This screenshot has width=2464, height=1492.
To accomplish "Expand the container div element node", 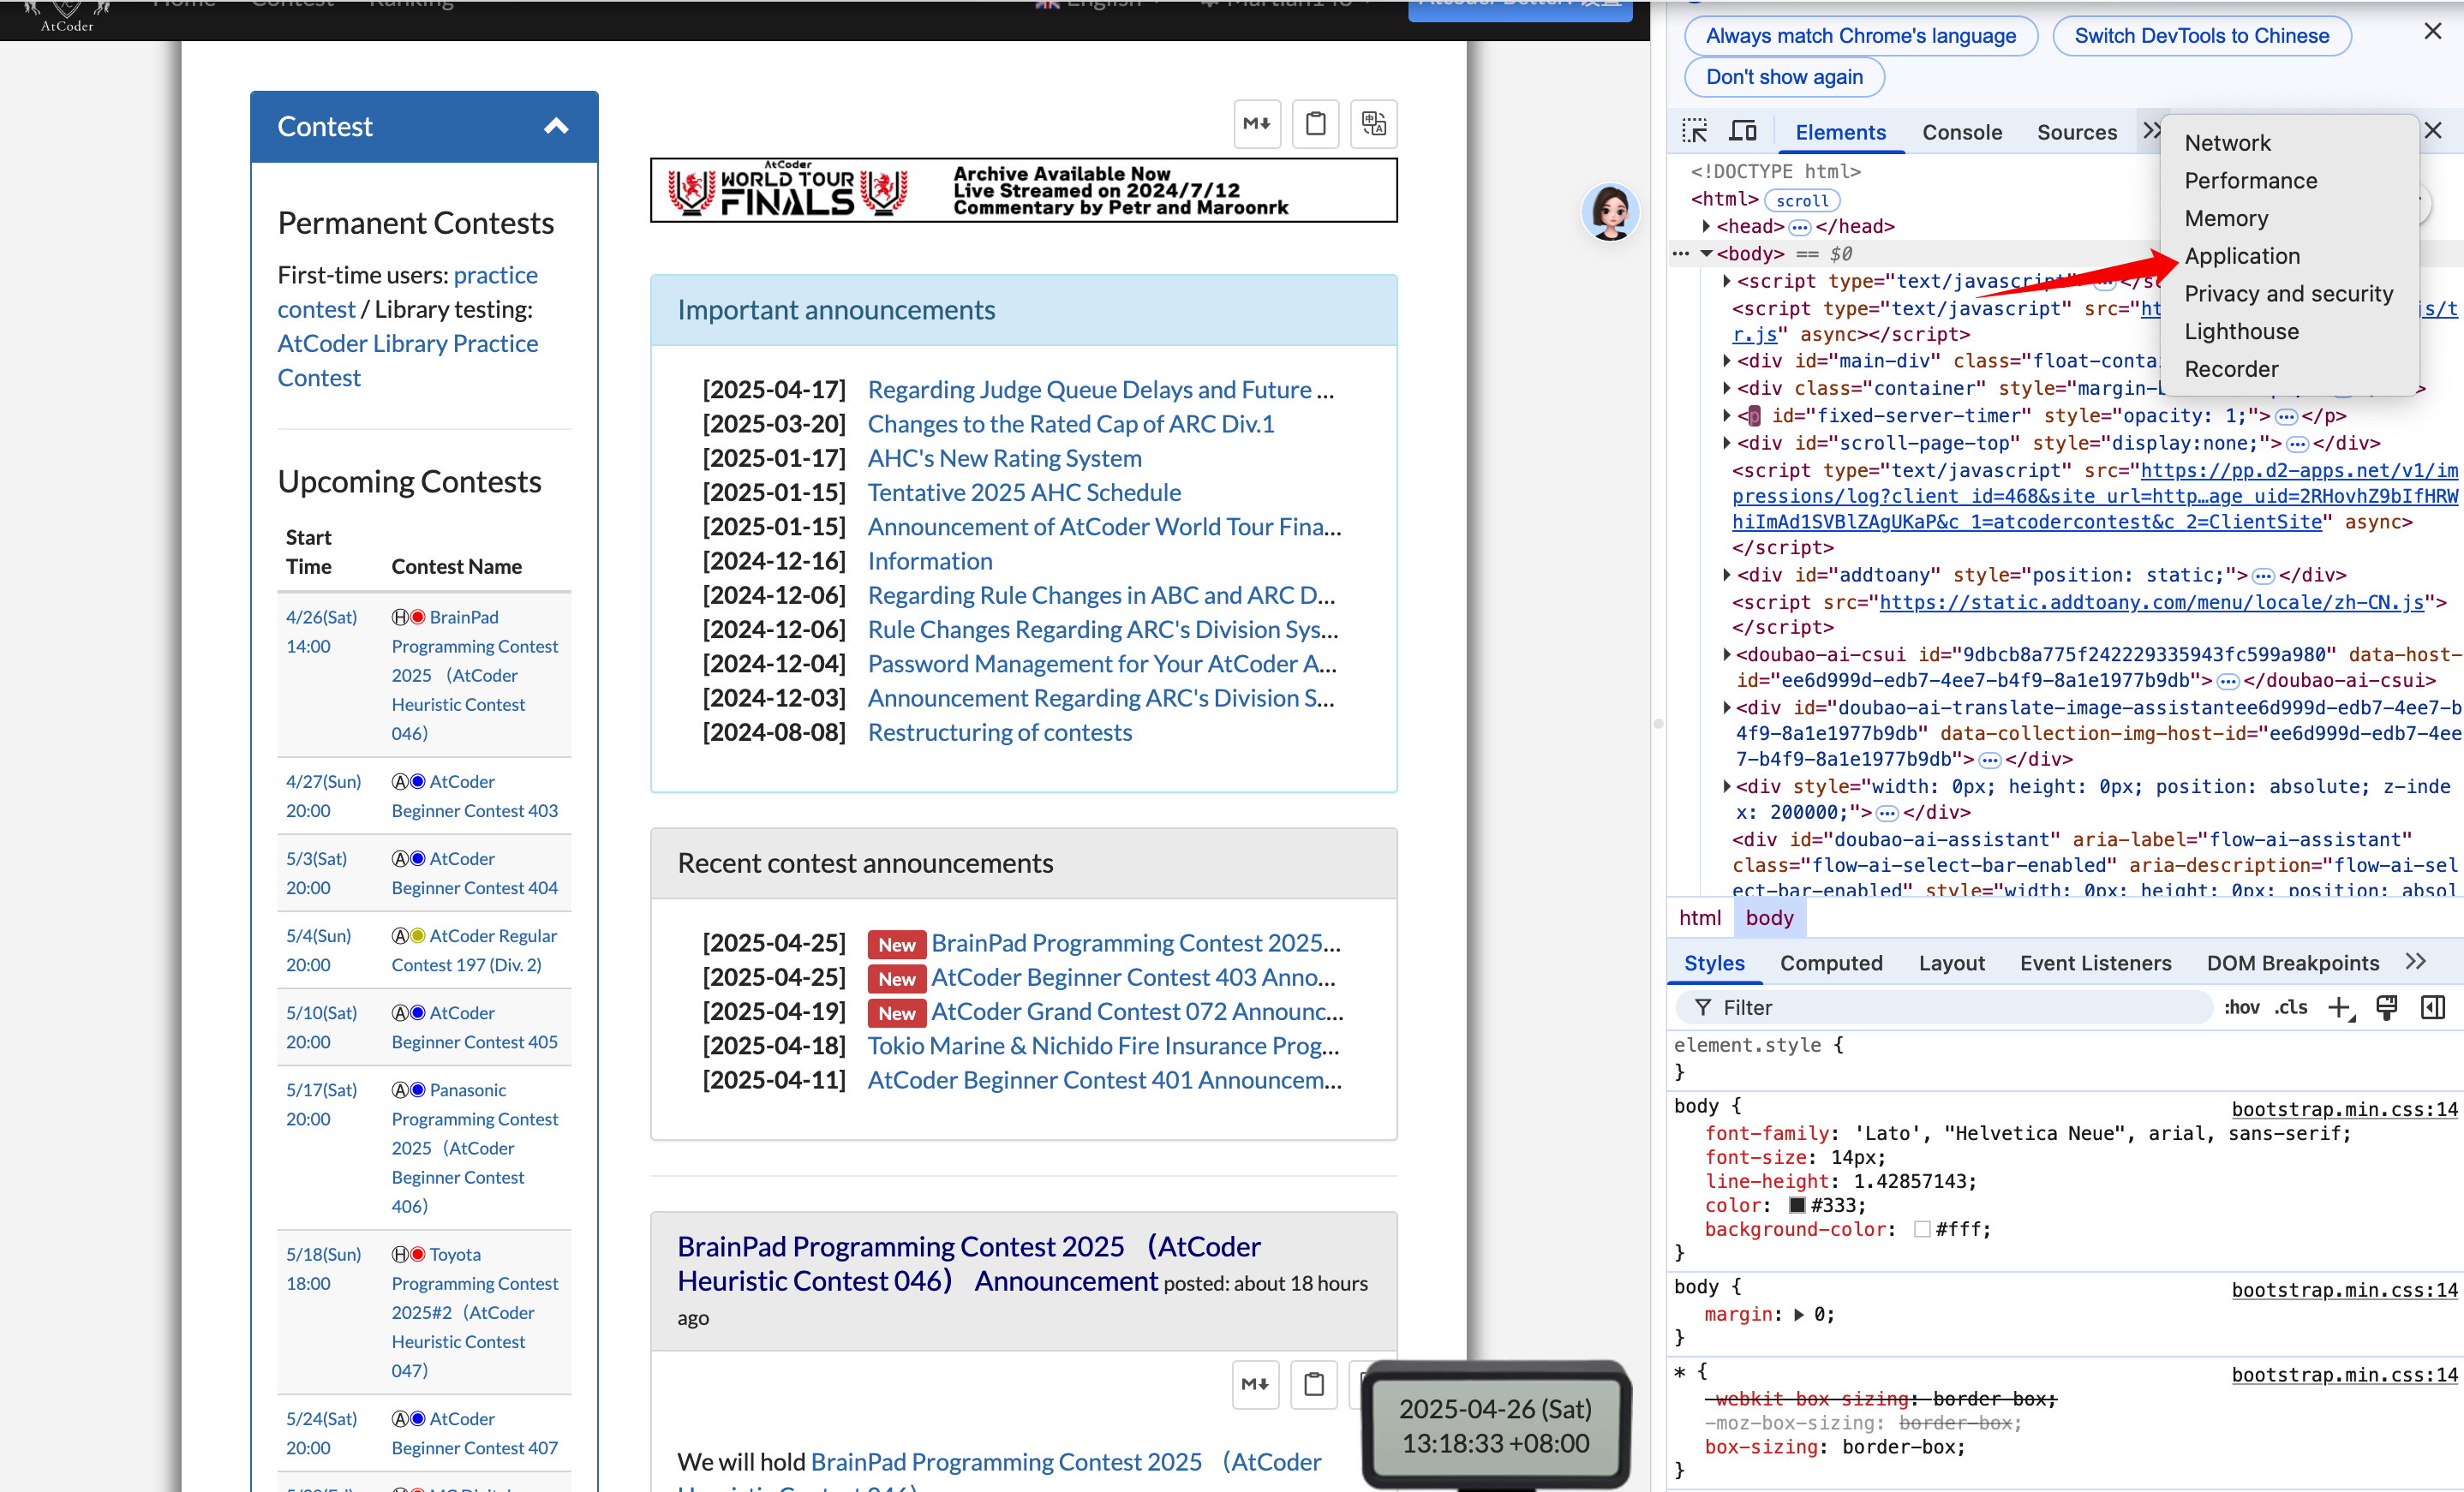I will point(1726,388).
